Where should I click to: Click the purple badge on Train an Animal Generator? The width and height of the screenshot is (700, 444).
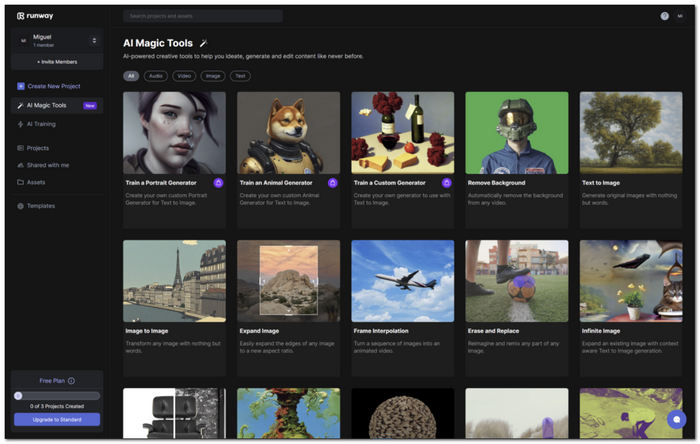click(333, 183)
